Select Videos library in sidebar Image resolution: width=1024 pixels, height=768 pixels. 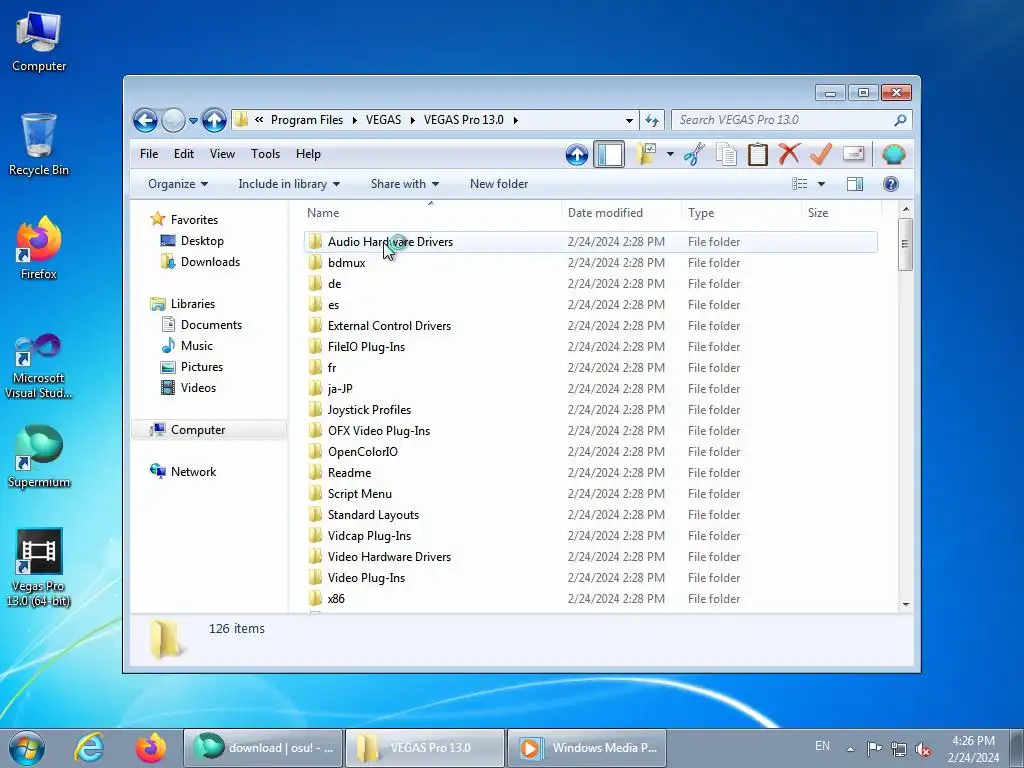tap(198, 388)
